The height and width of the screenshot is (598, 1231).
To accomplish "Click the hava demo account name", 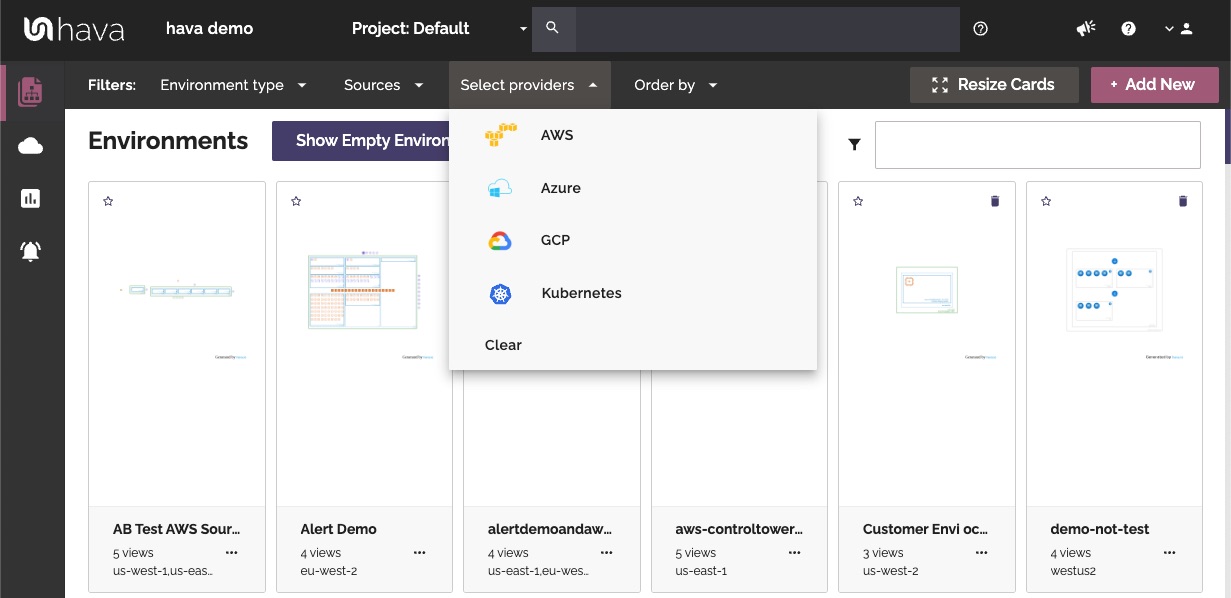I will tap(210, 29).
